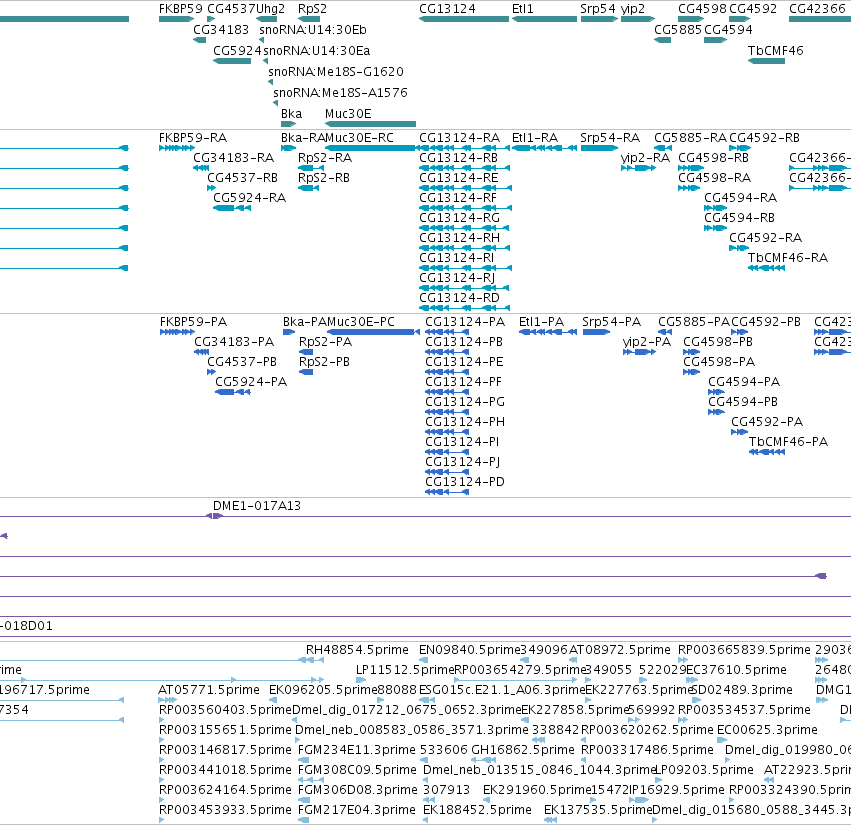Open the snoRNA:Me18S-G1620 label
Viewport: 851px width, 825px height.
336,72
